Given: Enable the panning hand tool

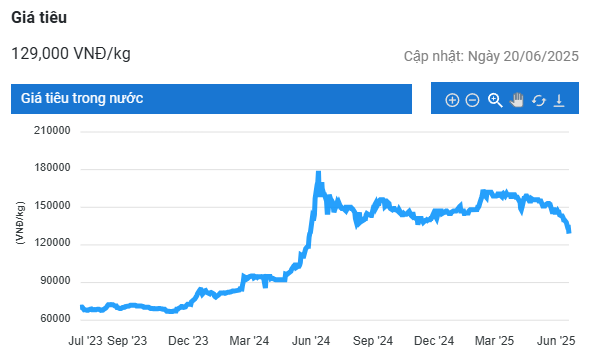Looking at the screenshot, I should click(517, 100).
